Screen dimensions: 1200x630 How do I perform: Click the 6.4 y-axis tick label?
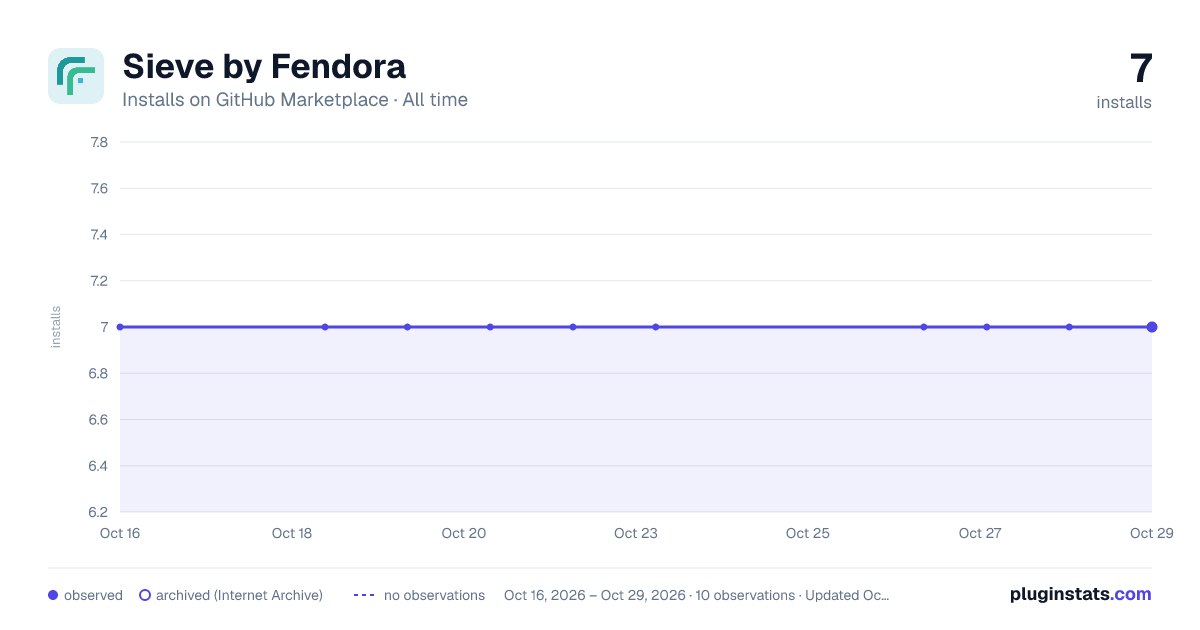[98, 466]
